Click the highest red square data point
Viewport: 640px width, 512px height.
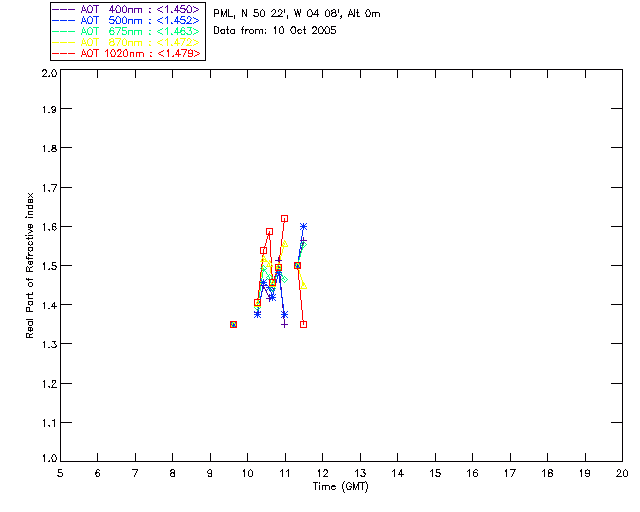(x=284, y=219)
